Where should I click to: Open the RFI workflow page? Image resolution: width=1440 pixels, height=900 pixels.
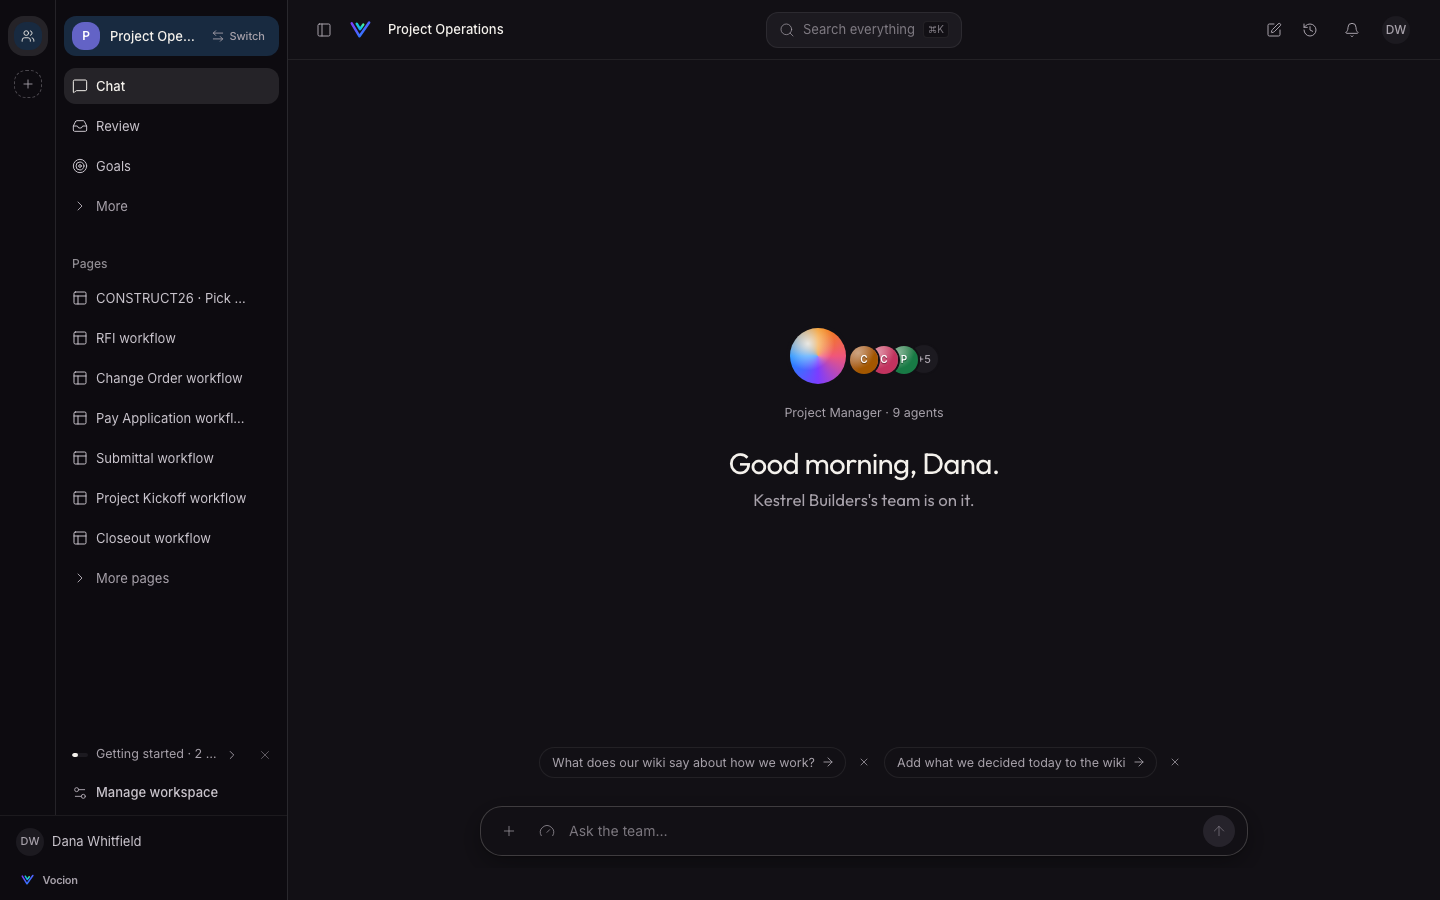pyautogui.click(x=171, y=338)
